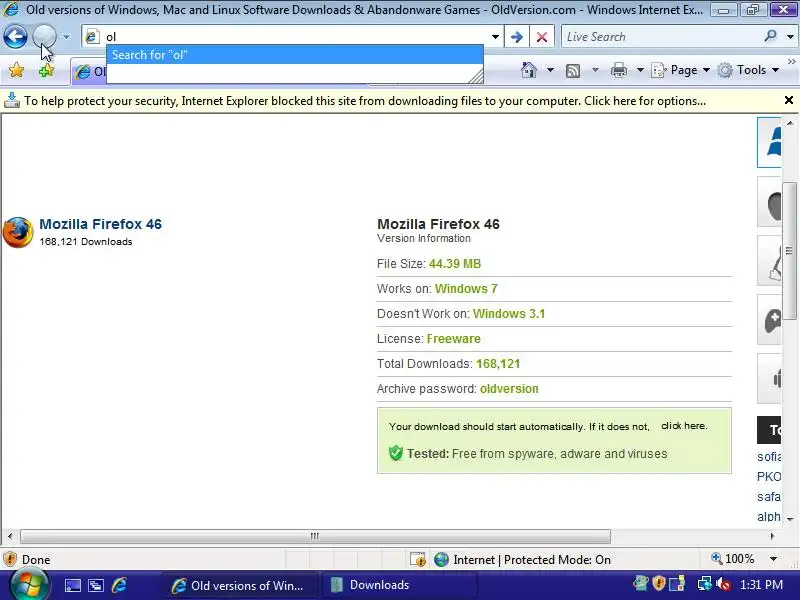Click the RSS feeds icon
This screenshot has width=800, height=600.
573,70
